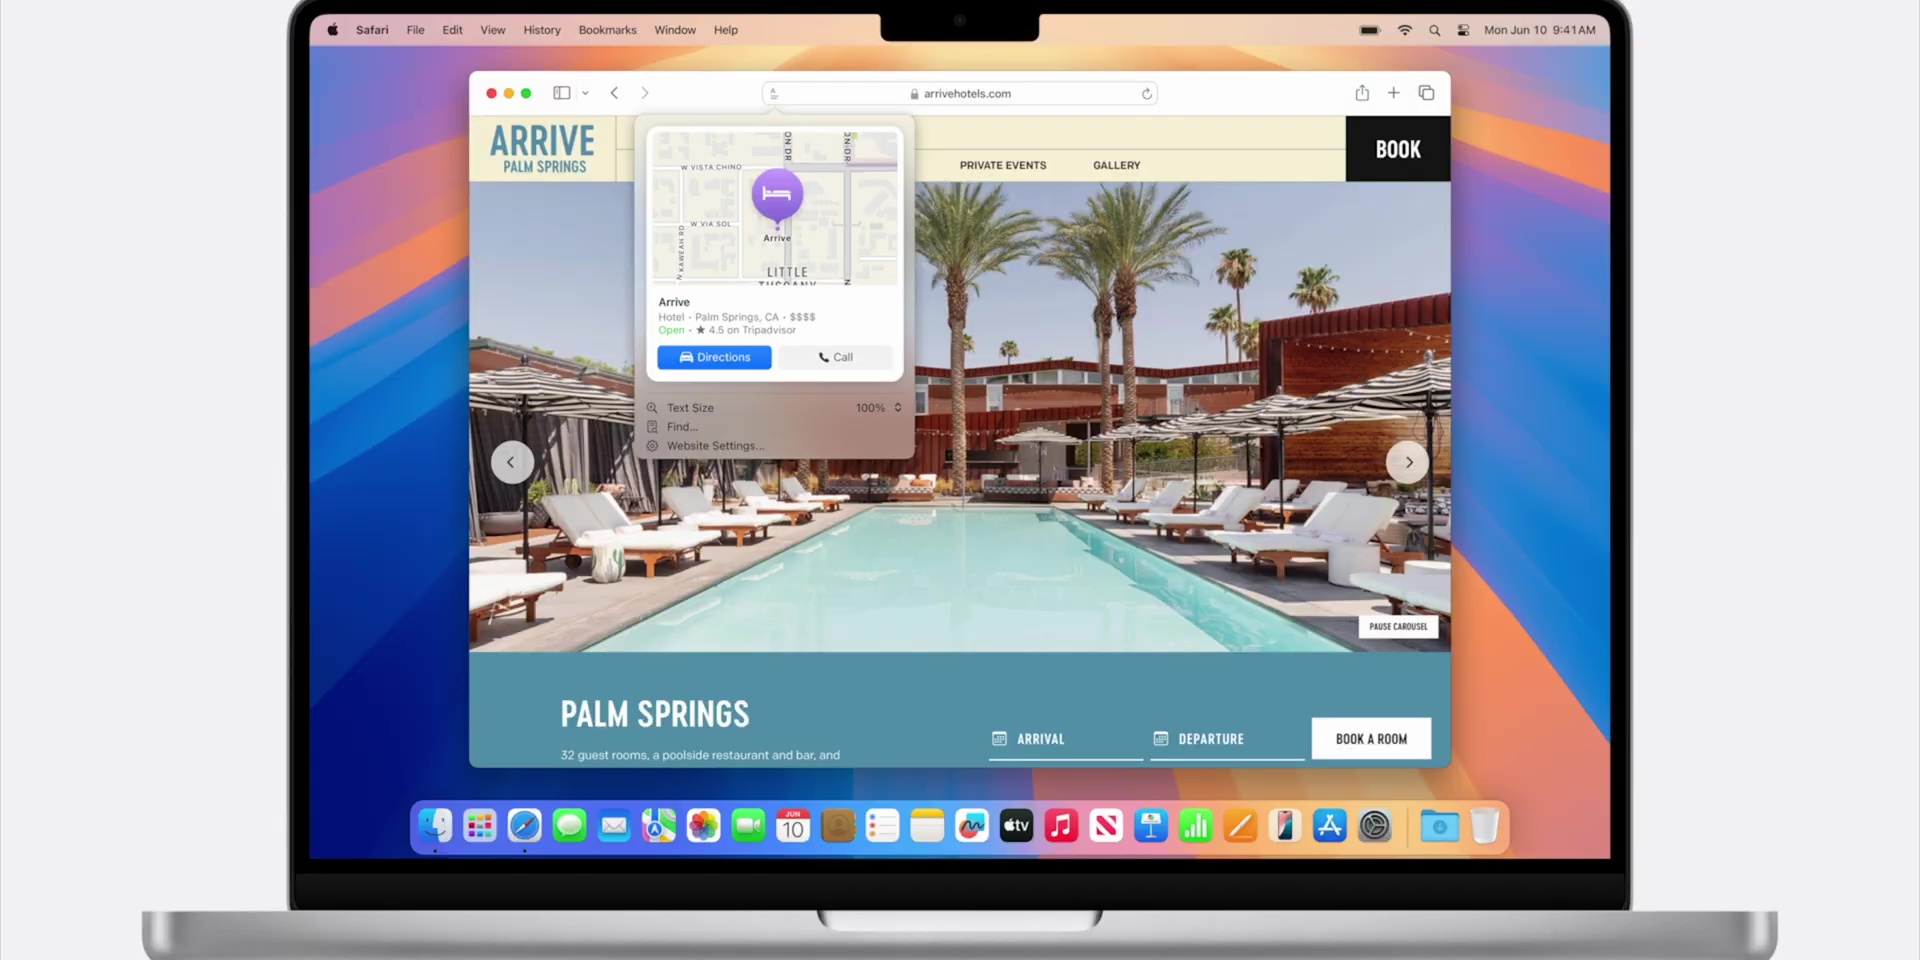Show next carousel image

click(1408, 462)
